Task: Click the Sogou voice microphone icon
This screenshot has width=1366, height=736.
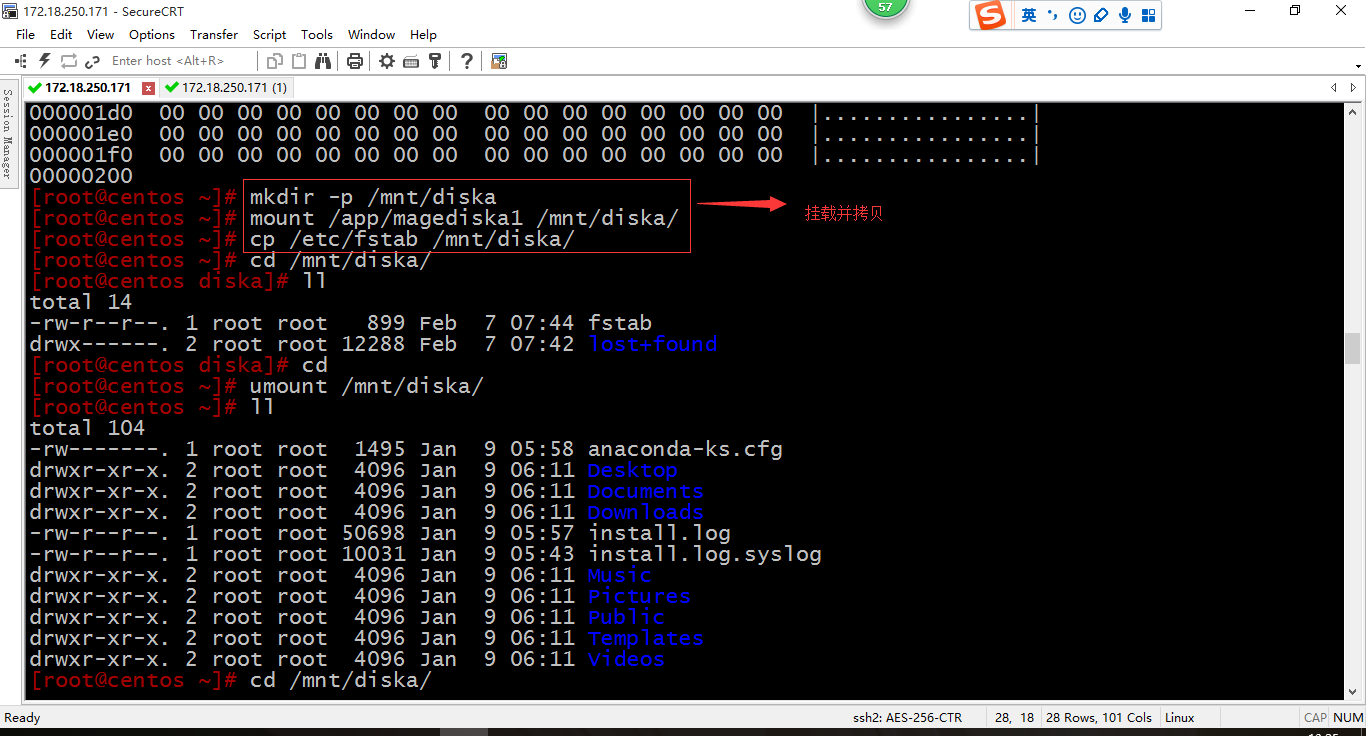Action: [x=1125, y=15]
